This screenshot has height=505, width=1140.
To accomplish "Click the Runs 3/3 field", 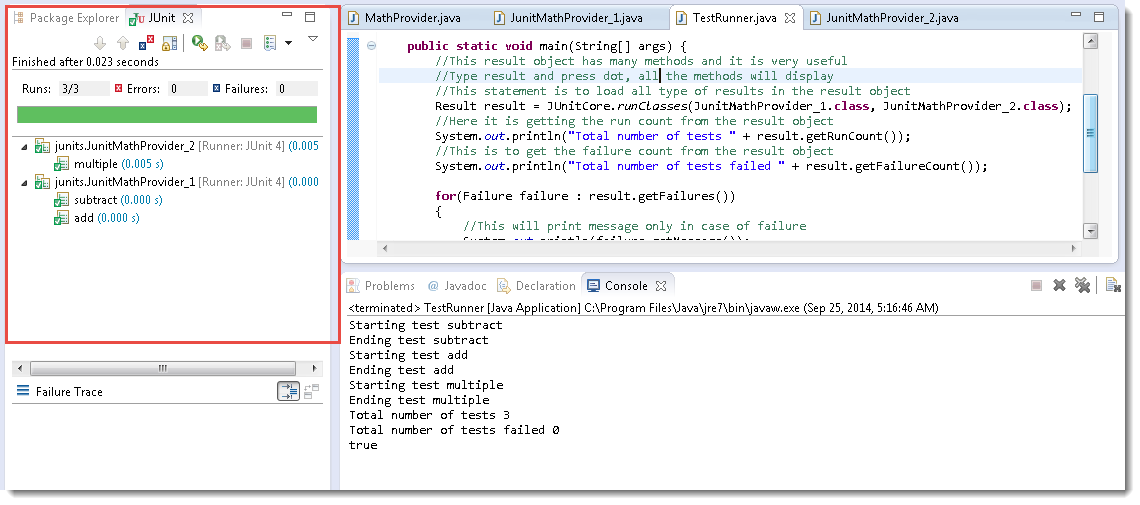I will pos(84,89).
